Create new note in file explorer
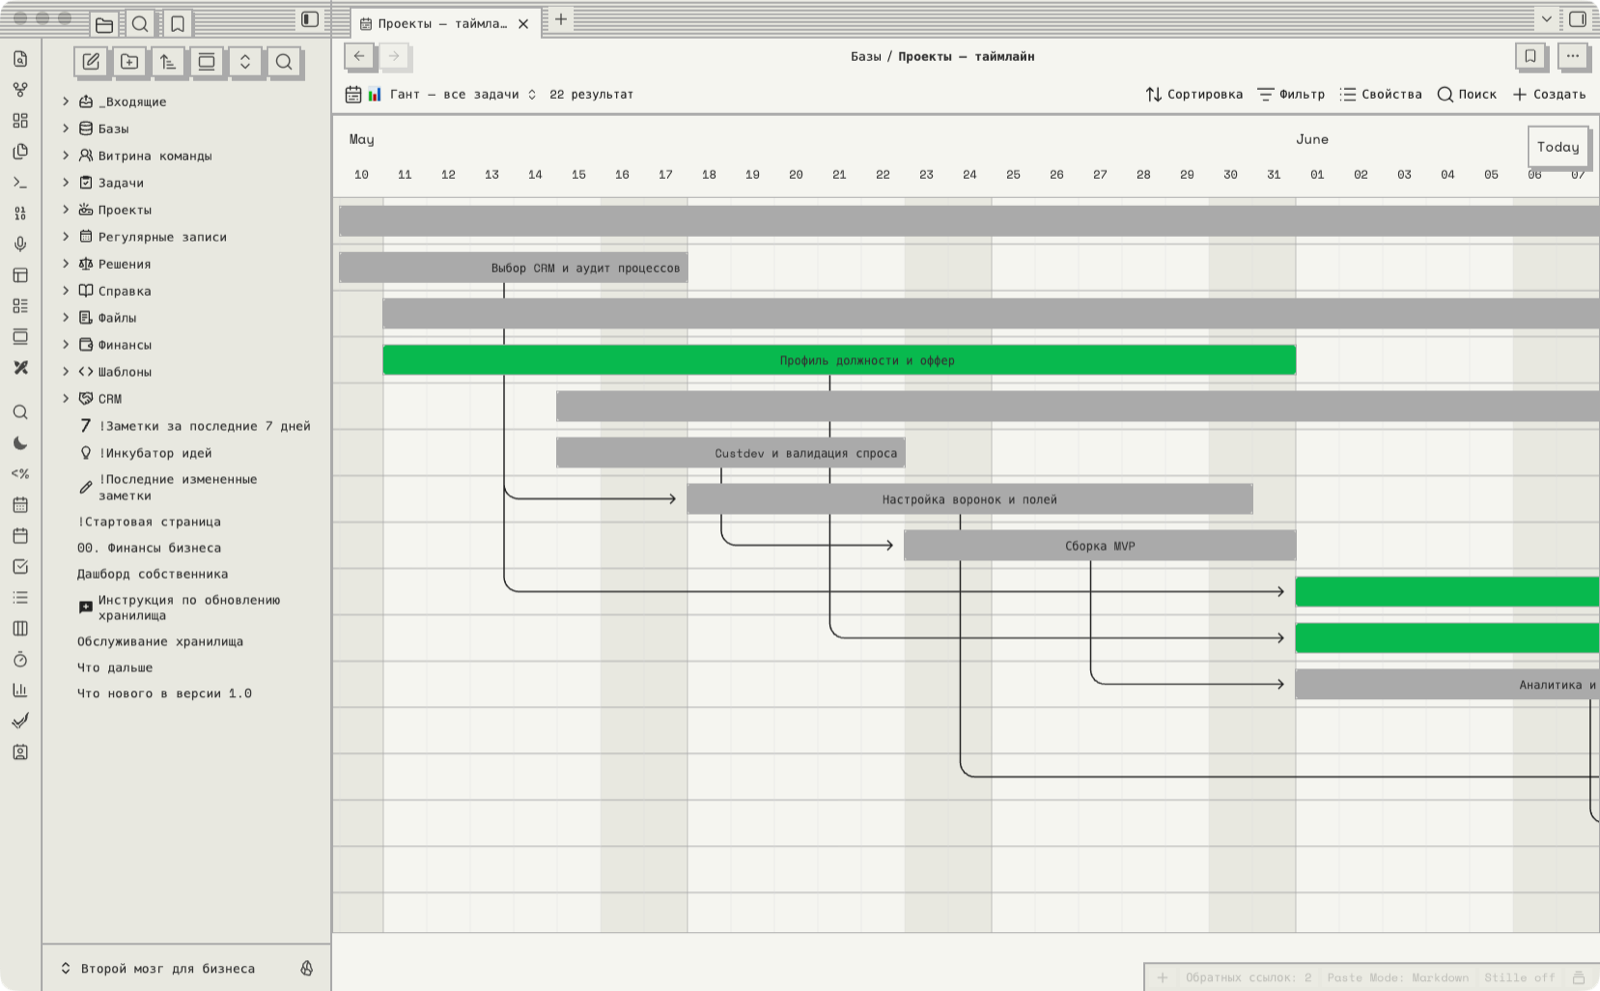This screenshot has width=1600, height=991. pos(91,62)
